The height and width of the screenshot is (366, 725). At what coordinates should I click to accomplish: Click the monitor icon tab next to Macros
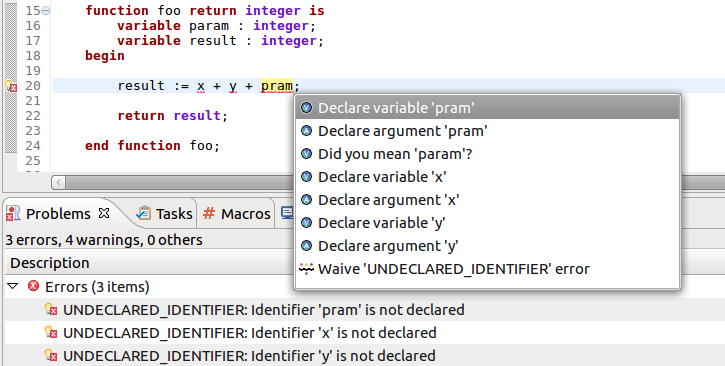click(x=287, y=213)
